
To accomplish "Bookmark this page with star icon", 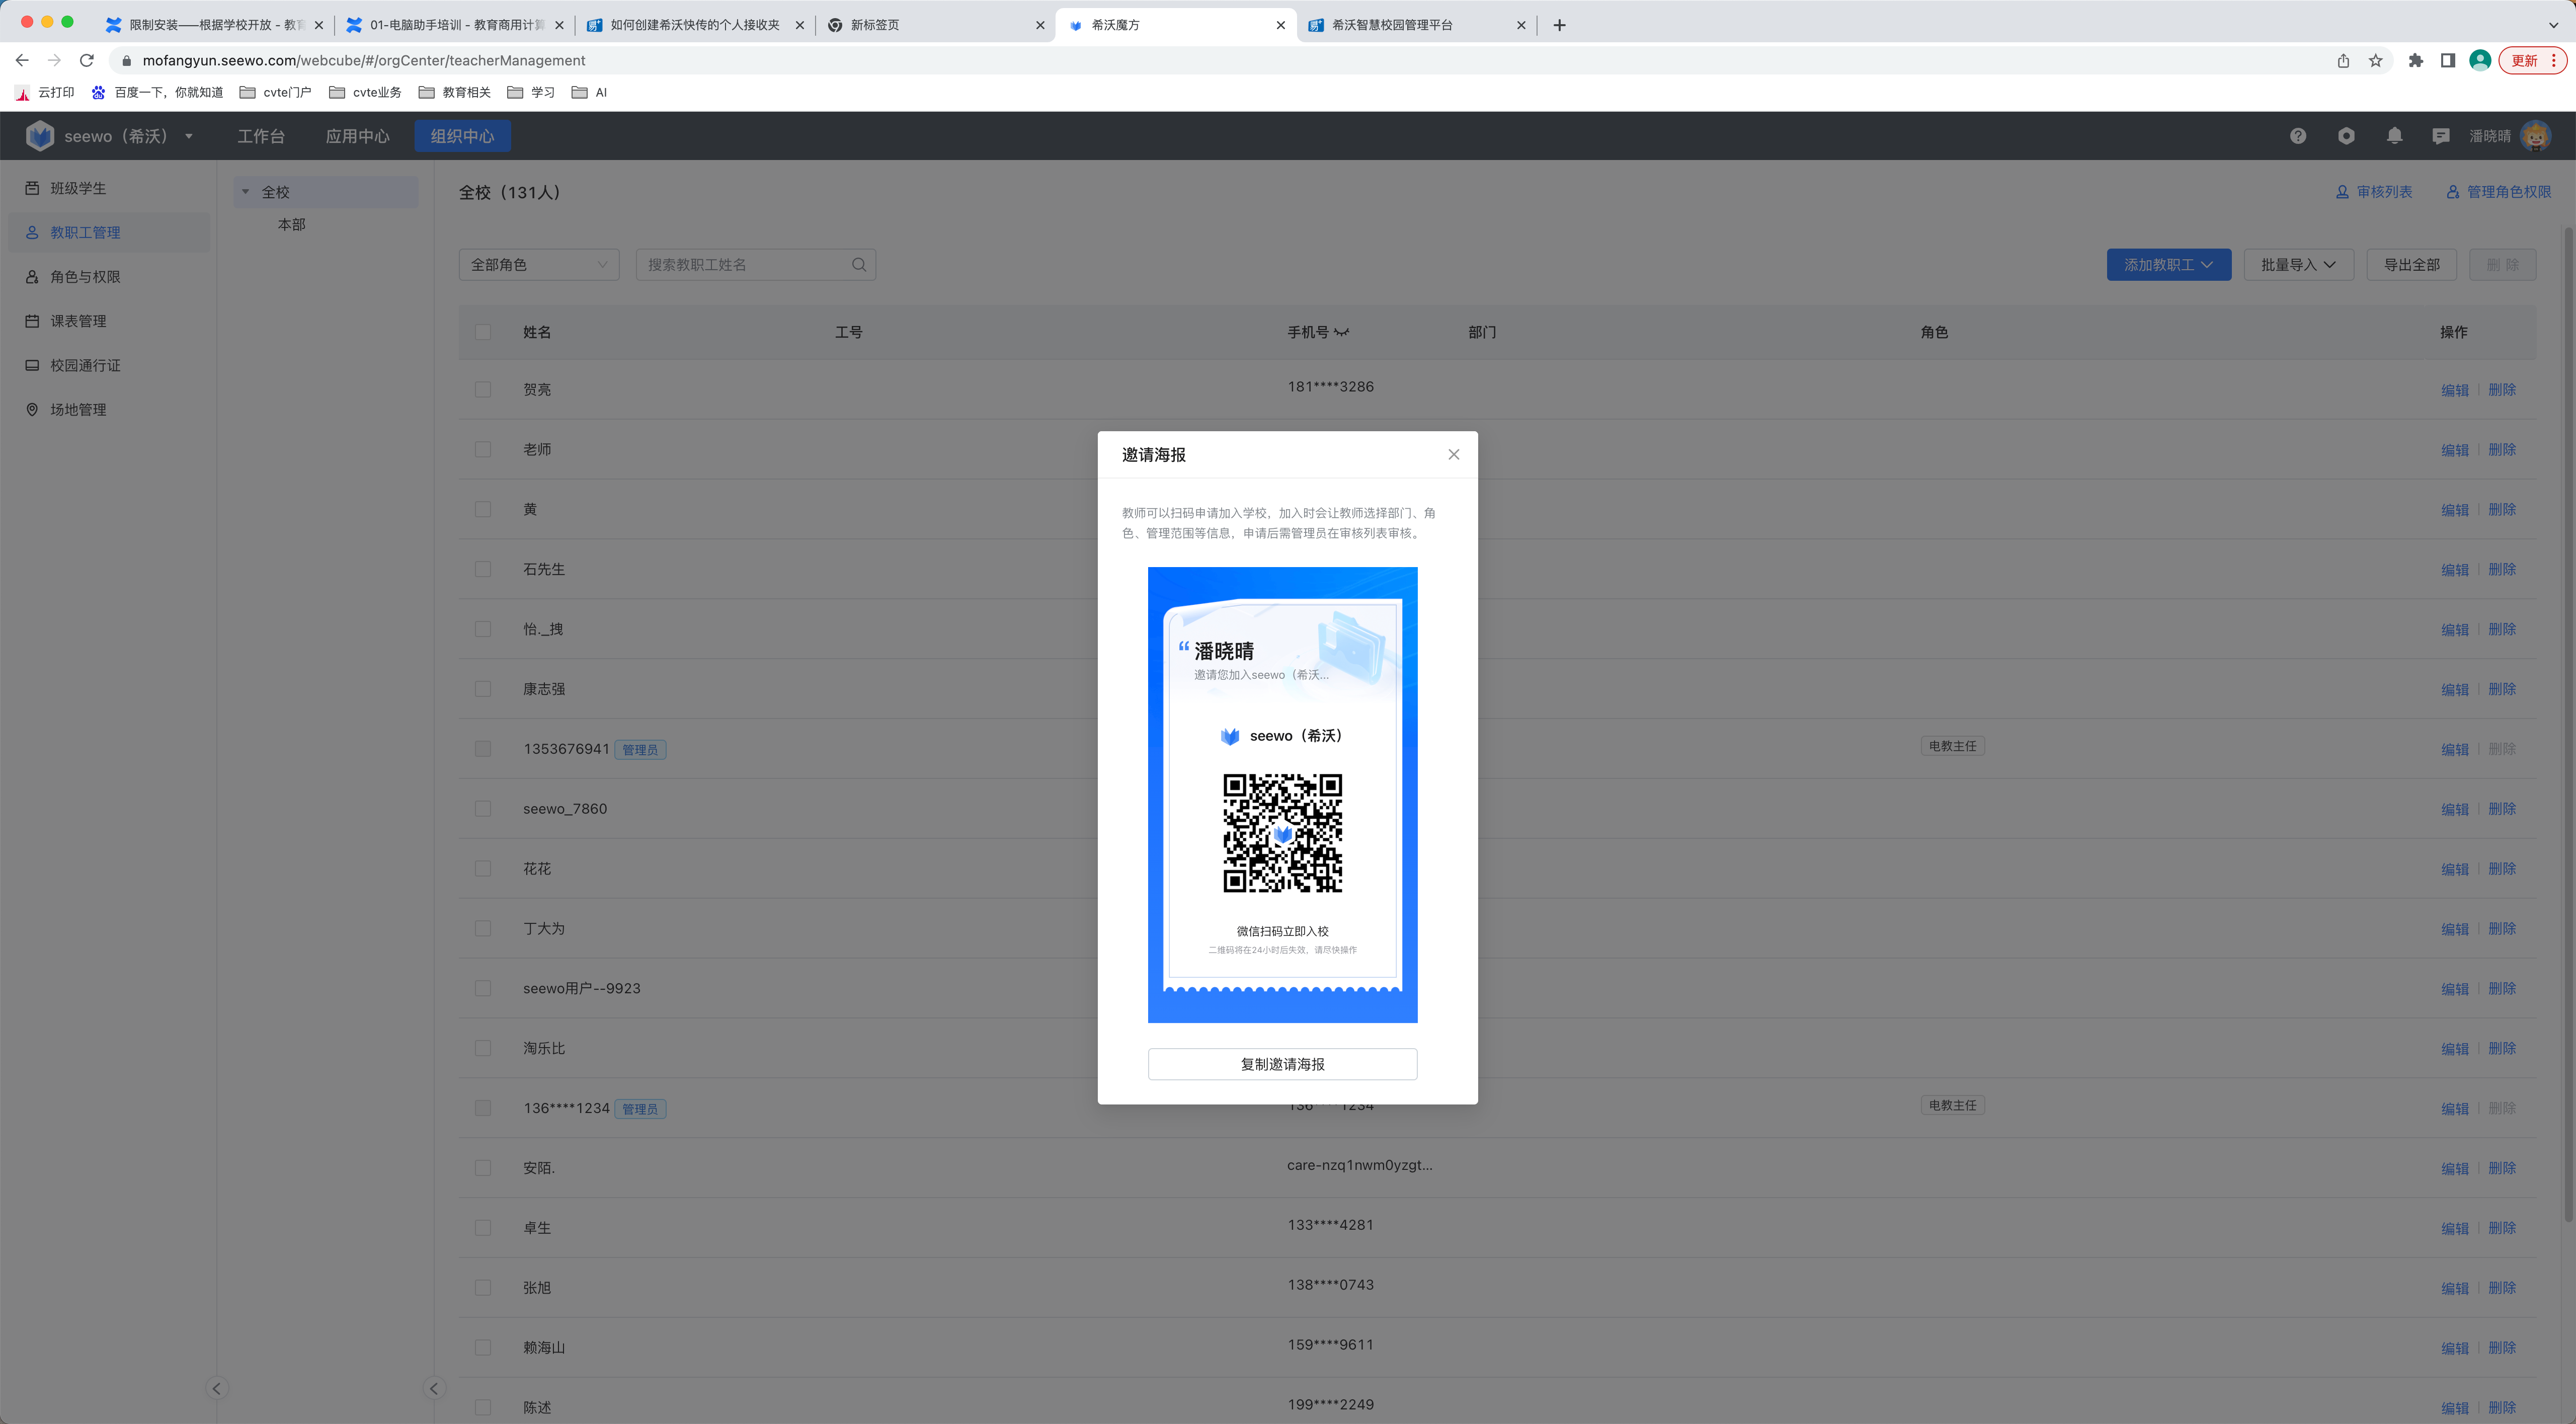I will click(x=2375, y=61).
